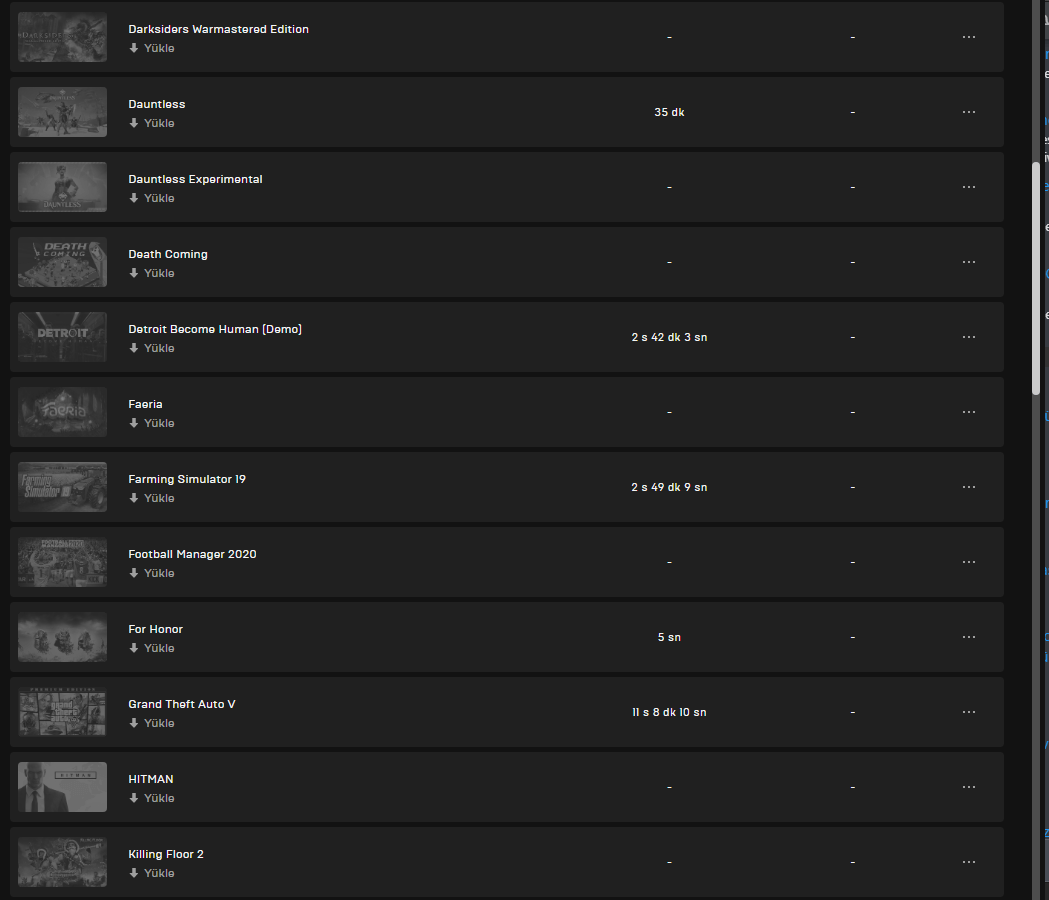Open options menu for Farming Simulator 19

coord(968,487)
